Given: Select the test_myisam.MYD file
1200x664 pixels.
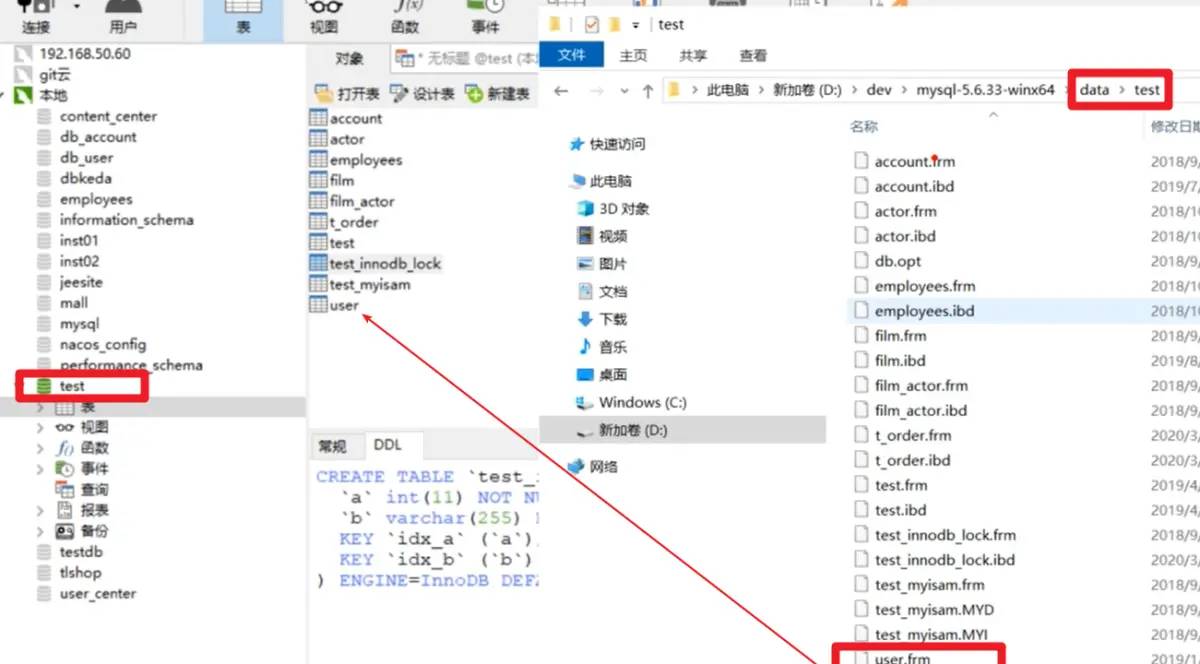Looking at the screenshot, I should (933, 609).
